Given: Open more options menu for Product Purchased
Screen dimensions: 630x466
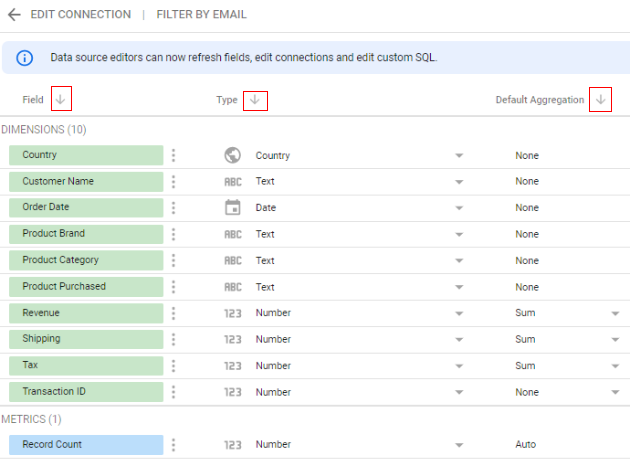Looking at the screenshot, I should pyautogui.click(x=174, y=287).
